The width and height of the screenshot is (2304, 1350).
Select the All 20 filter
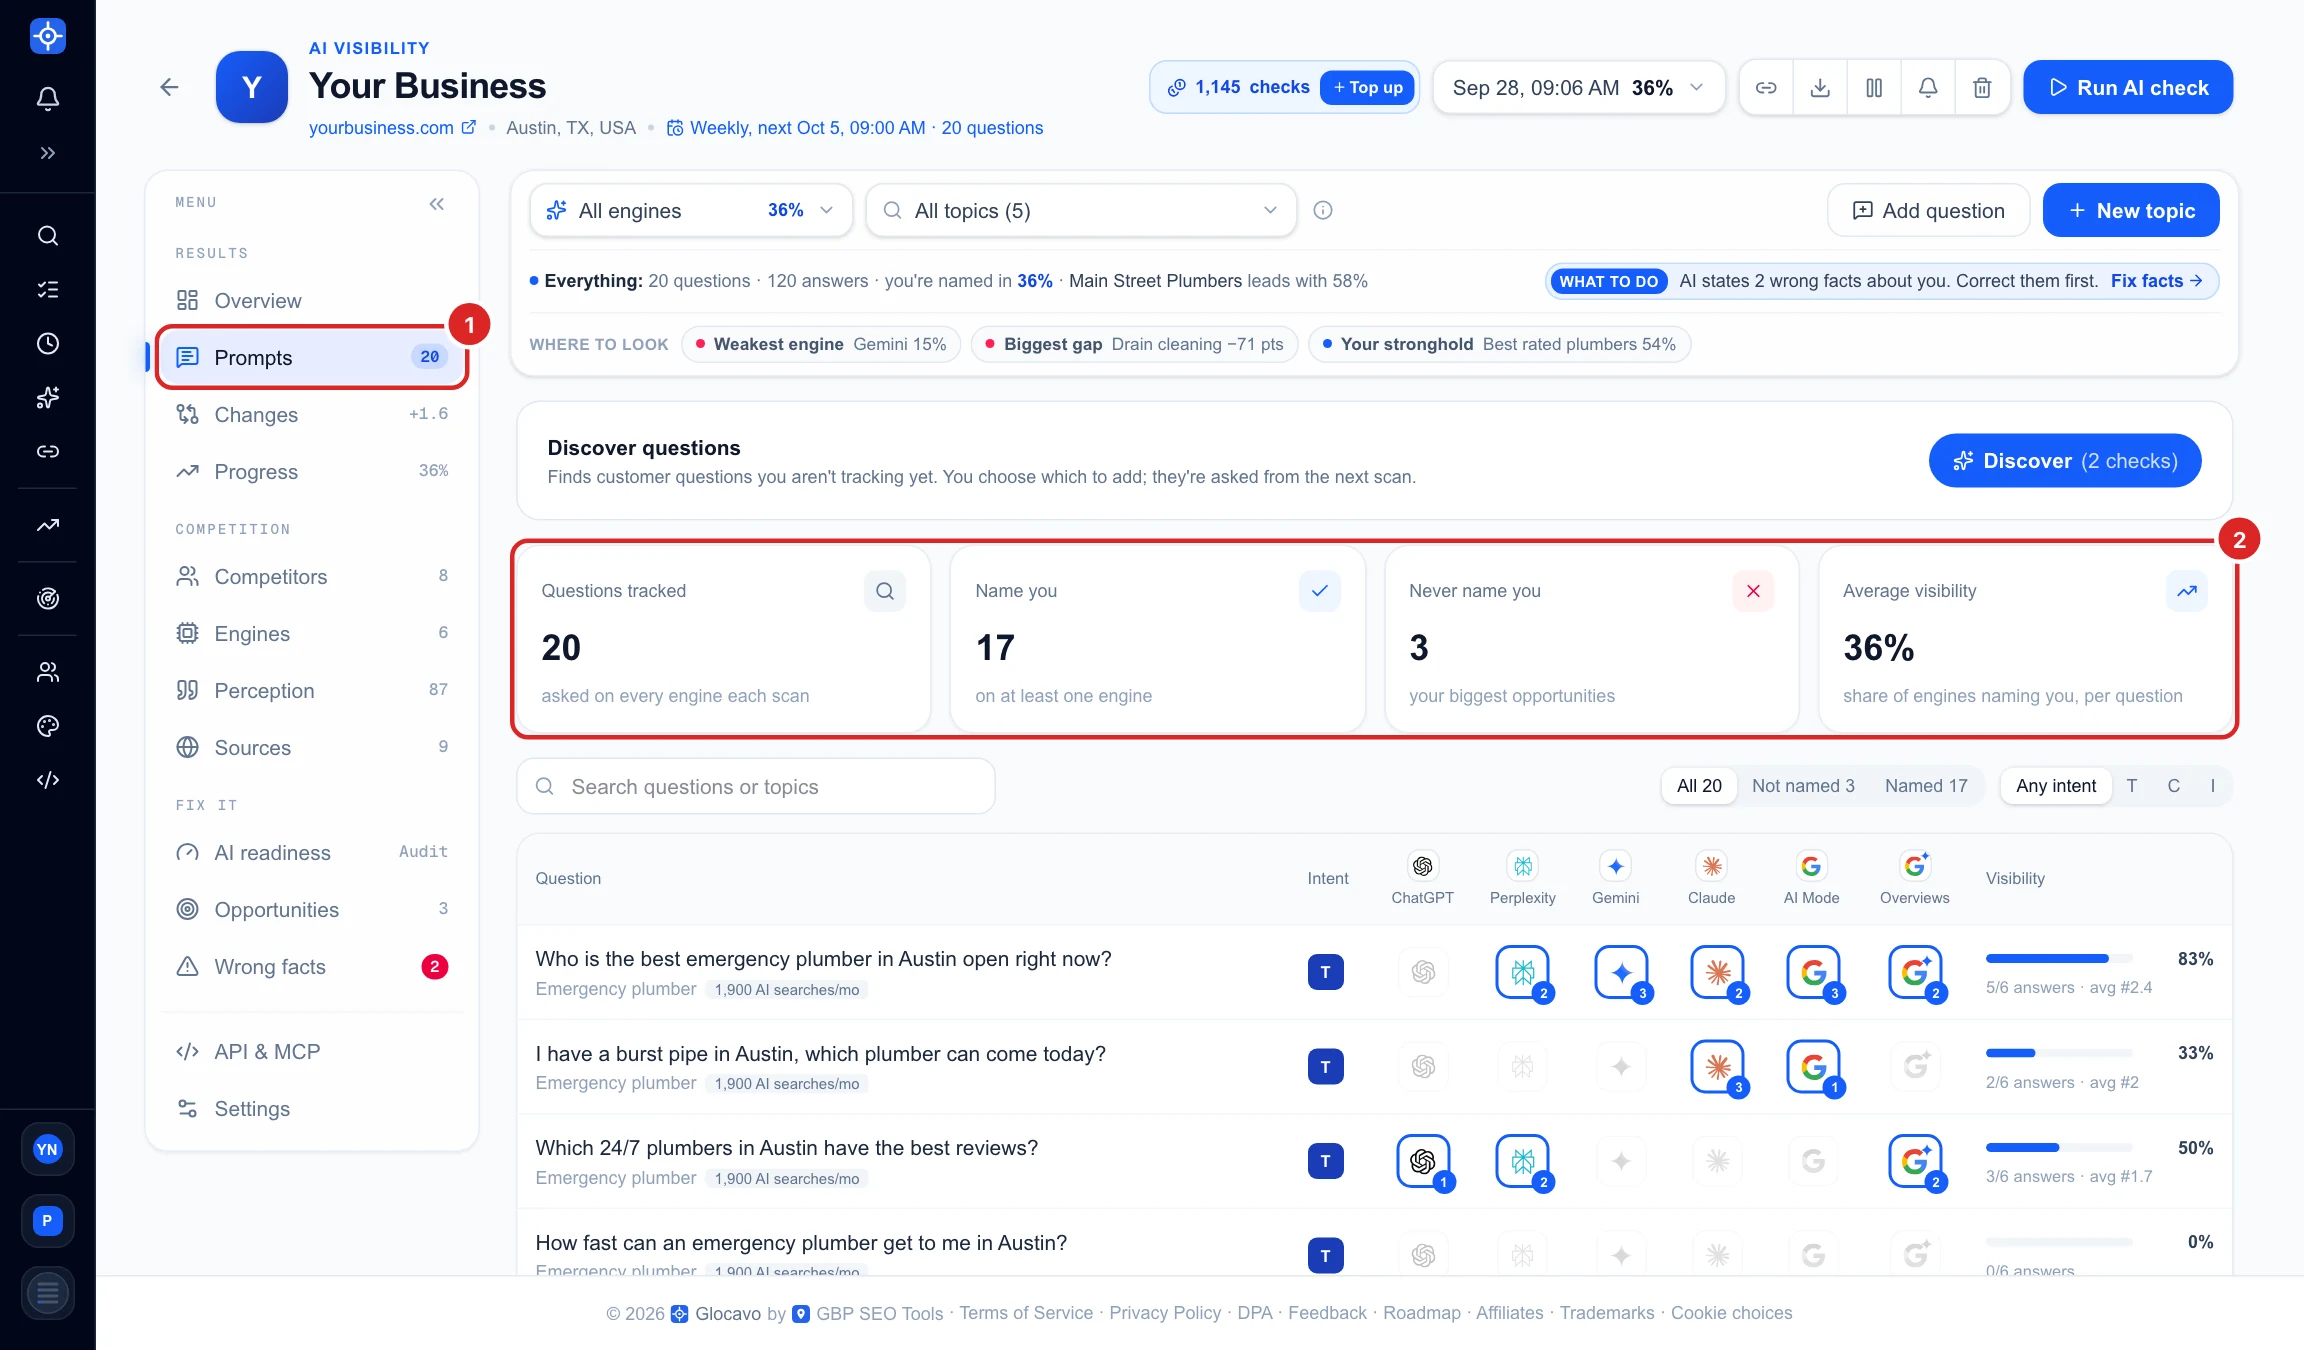(x=1699, y=786)
